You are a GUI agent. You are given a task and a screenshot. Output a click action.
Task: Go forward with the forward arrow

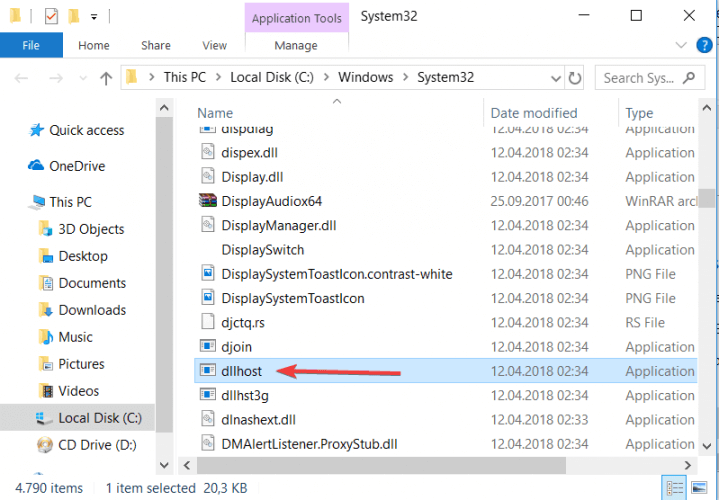tap(56, 78)
